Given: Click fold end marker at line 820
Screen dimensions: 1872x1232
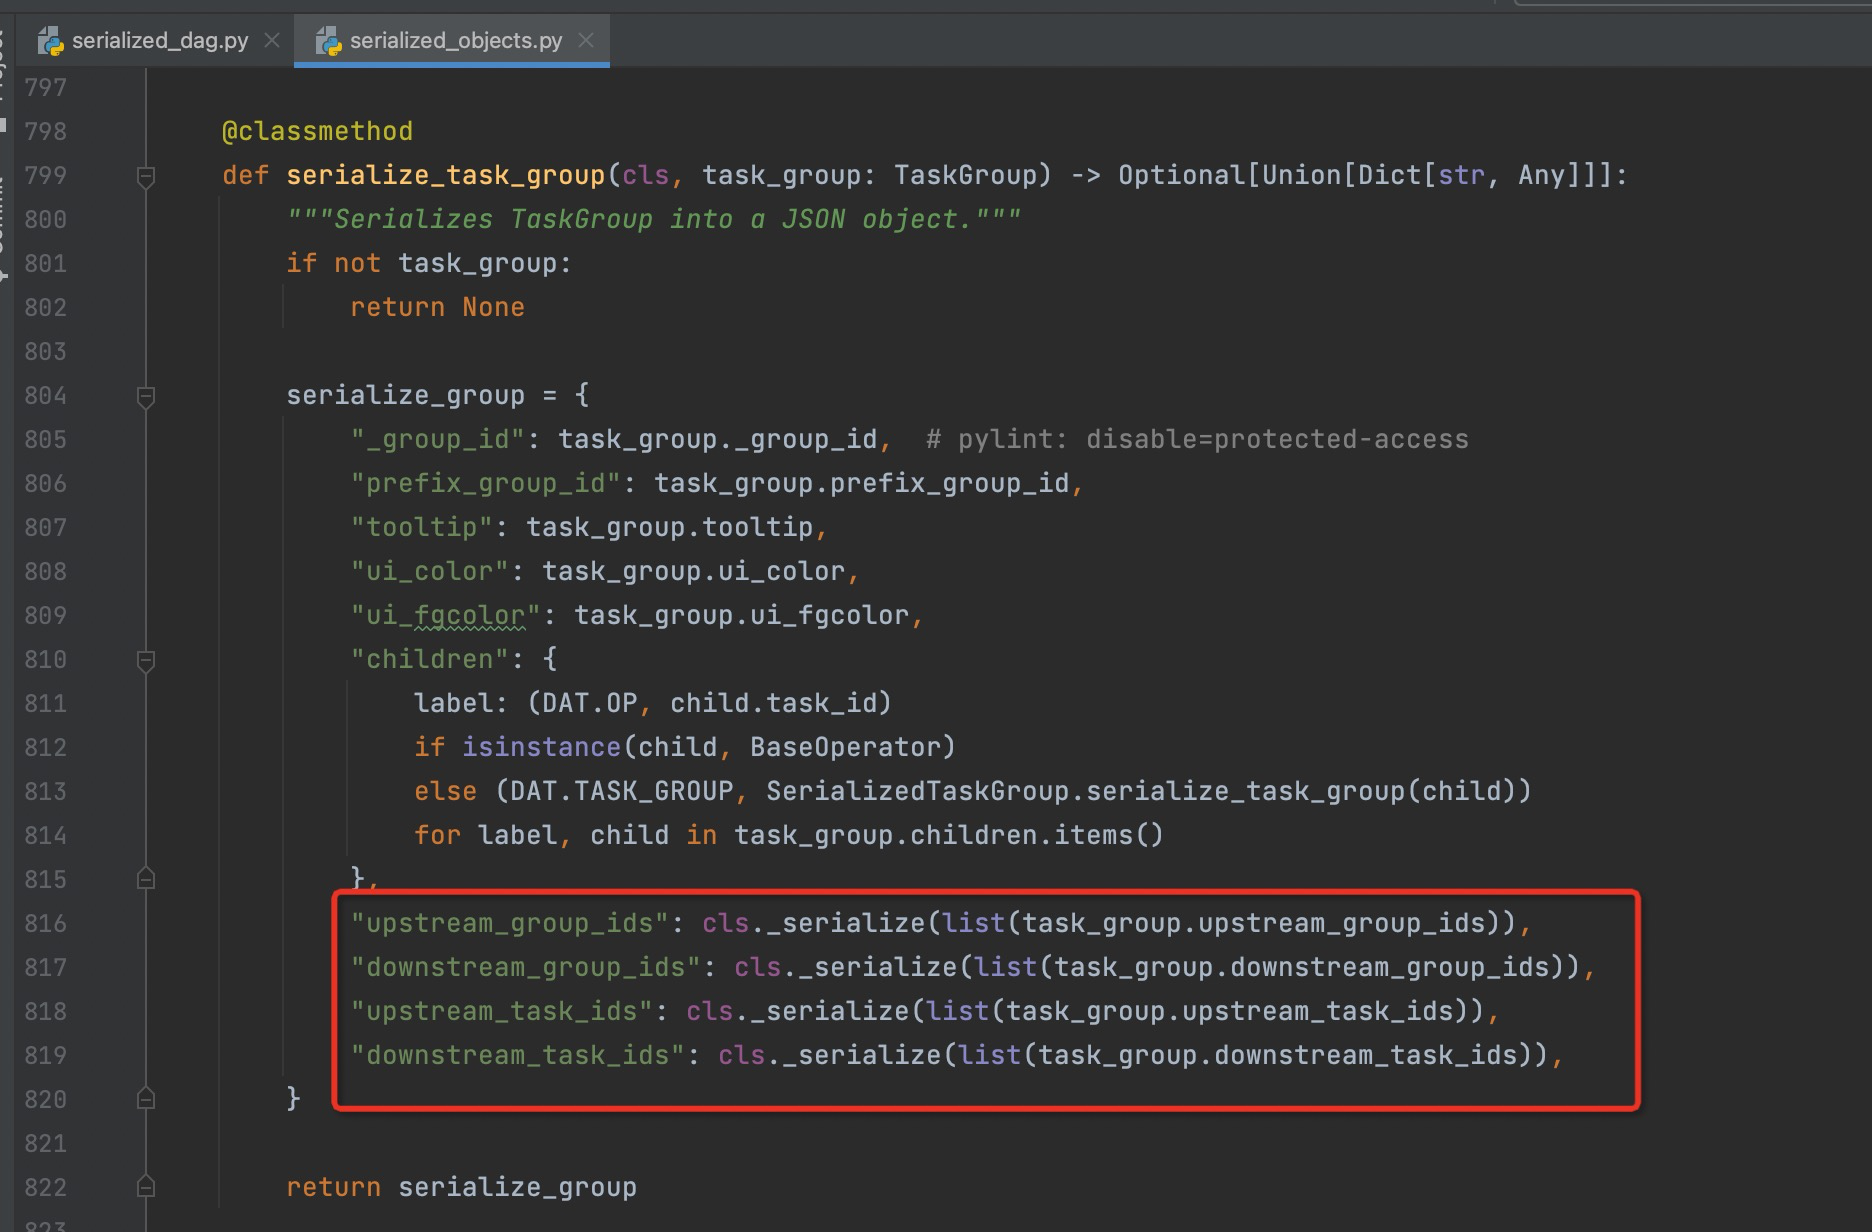Looking at the screenshot, I should click(x=146, y=1098).
